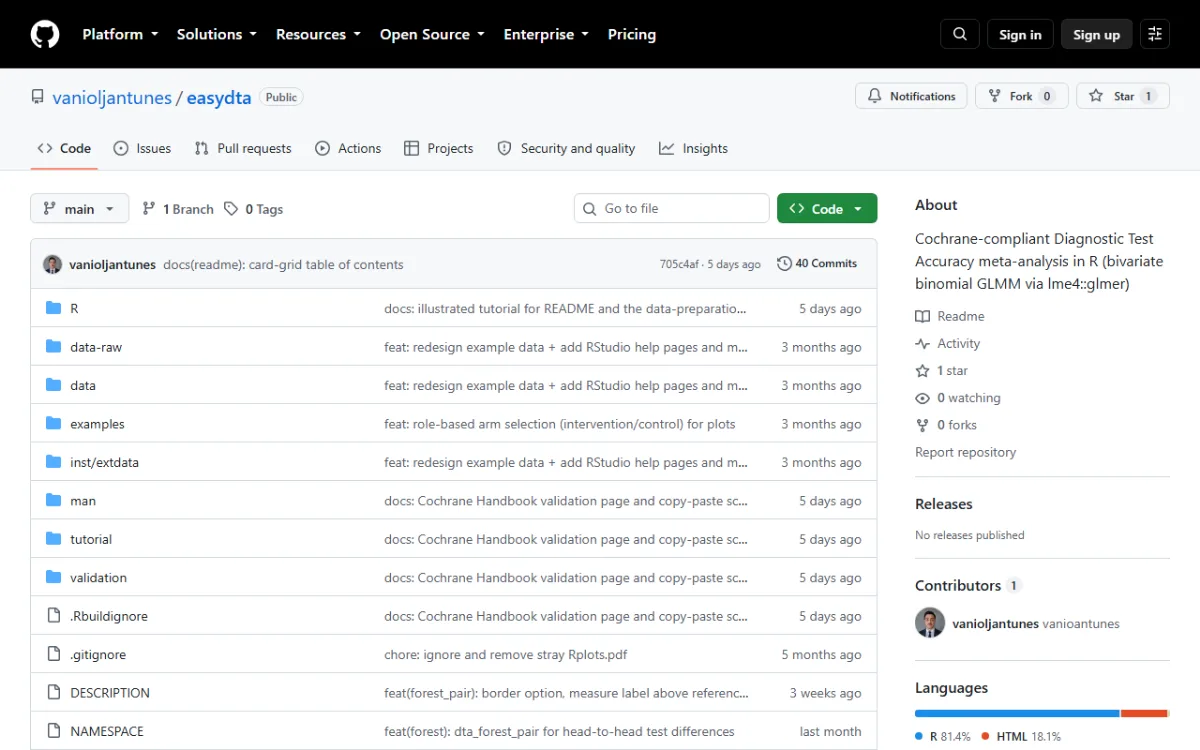This screenshot has width=1200, height=750.
Task: Click the Activity pulse icon in About
Action: click(922, 343)
